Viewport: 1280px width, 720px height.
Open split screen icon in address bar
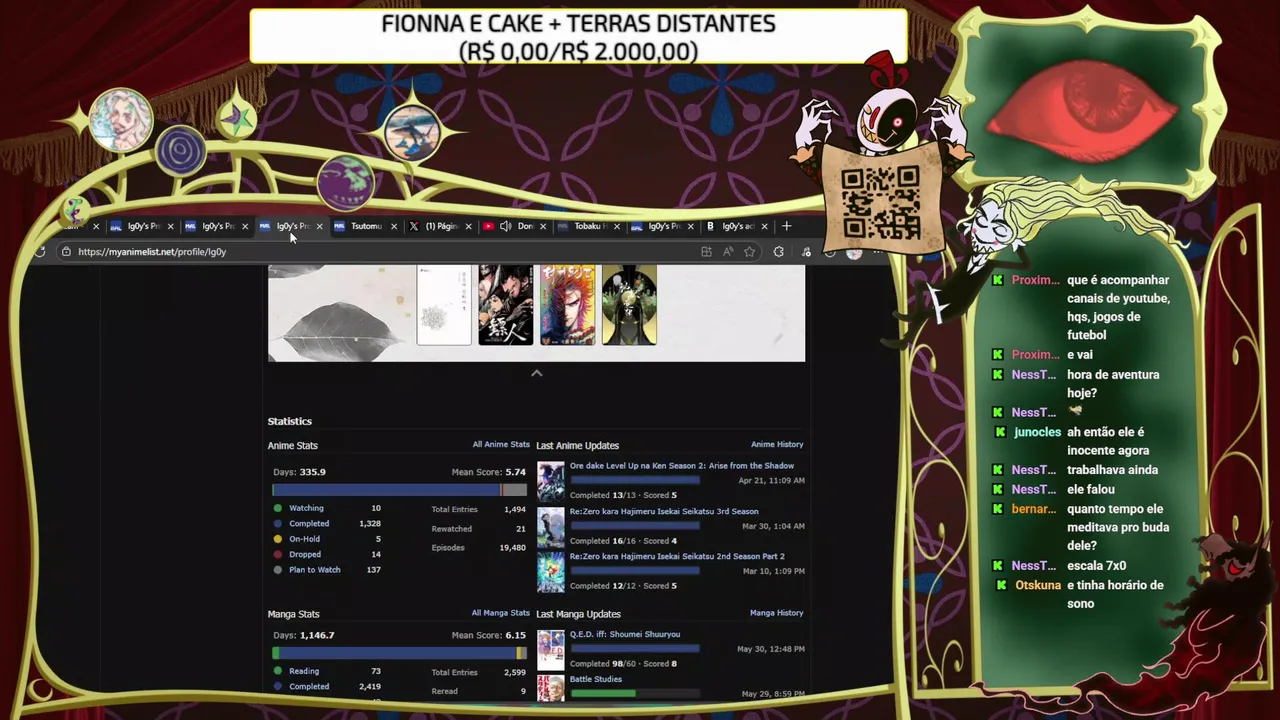coord(706,252)
